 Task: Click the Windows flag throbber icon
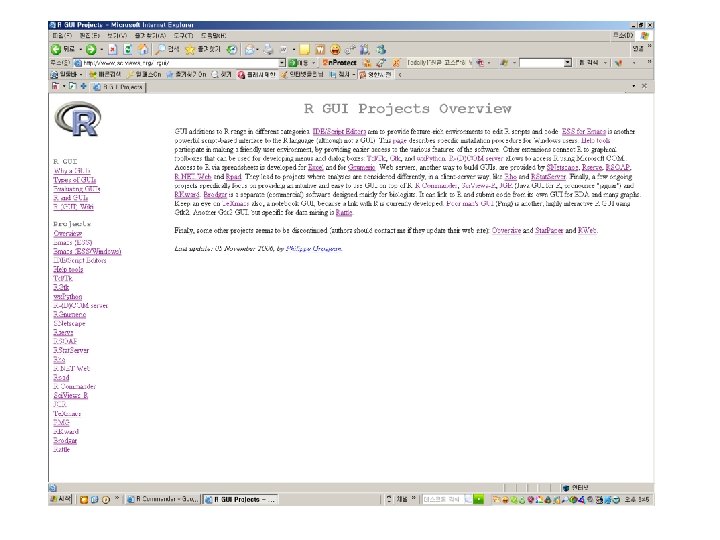(644, 35)
